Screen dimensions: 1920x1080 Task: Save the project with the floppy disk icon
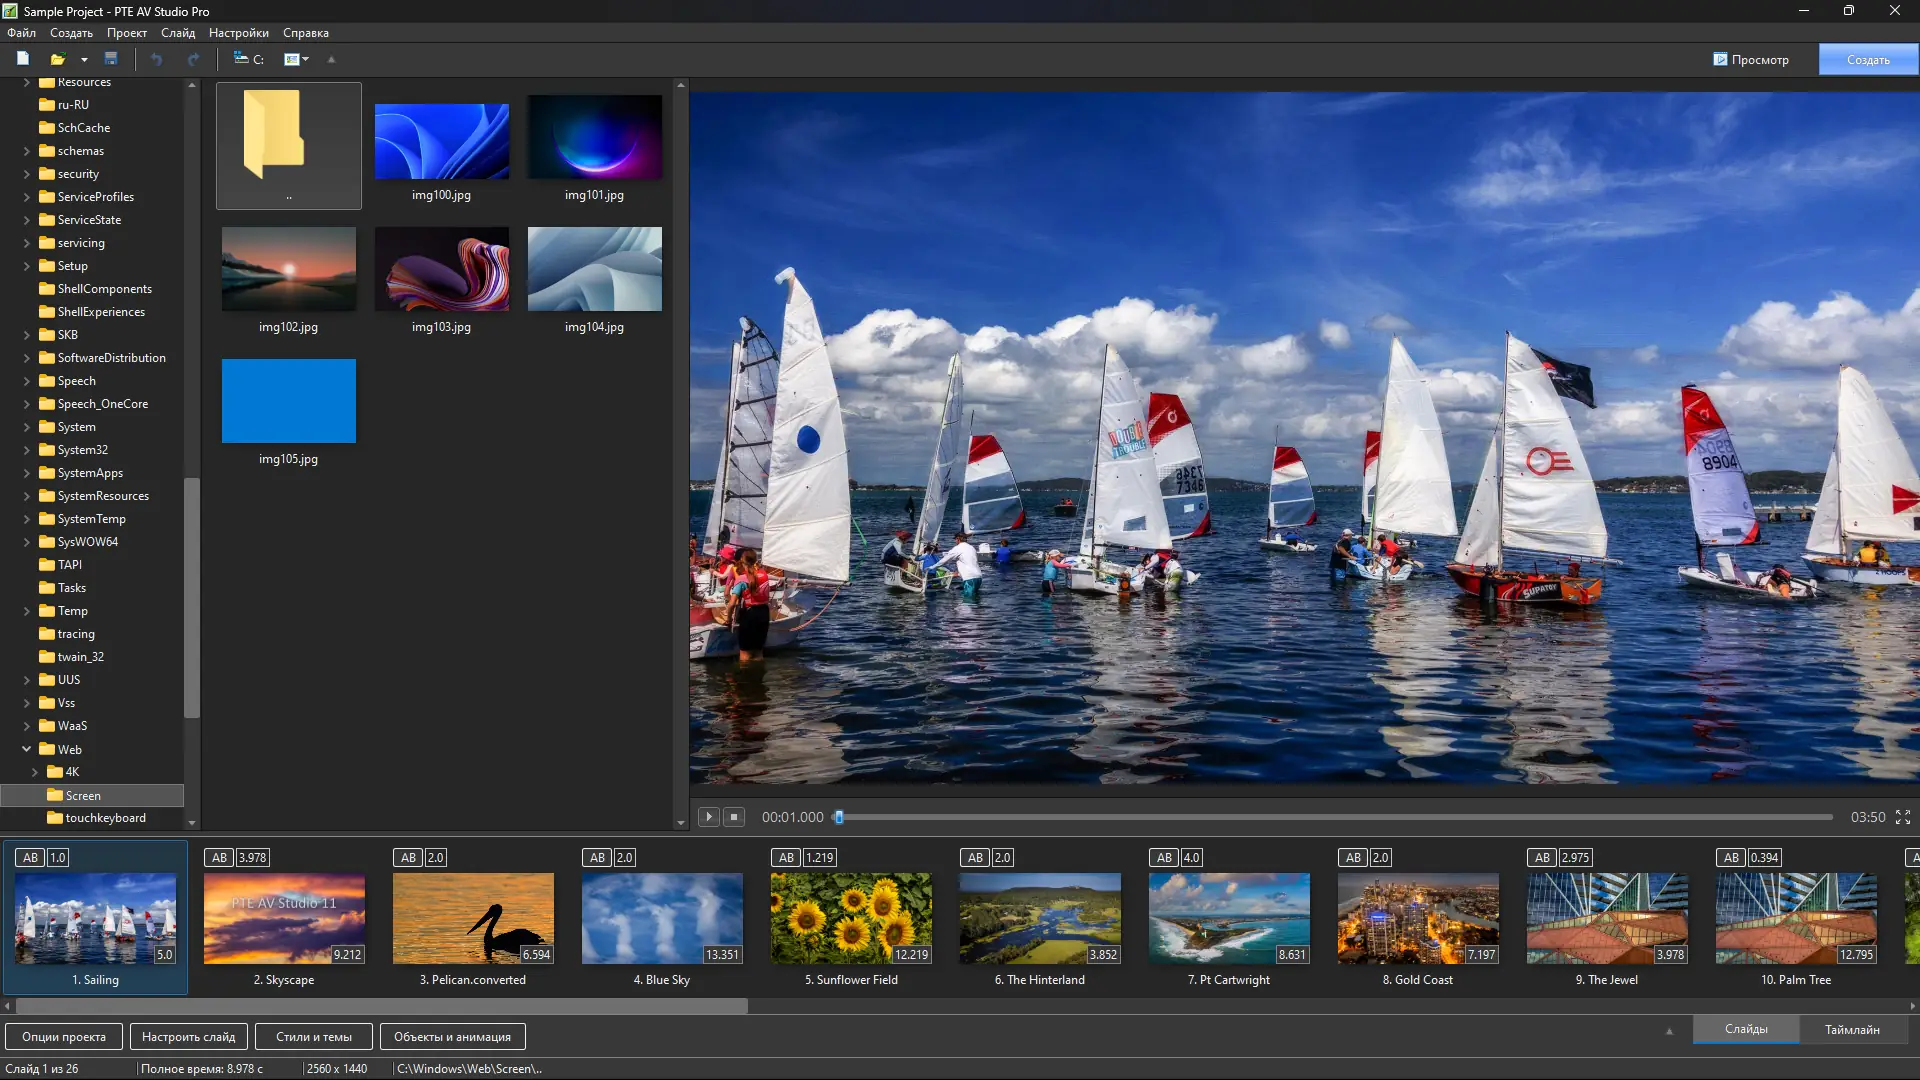pyautogui.click(x=111, y=59)
